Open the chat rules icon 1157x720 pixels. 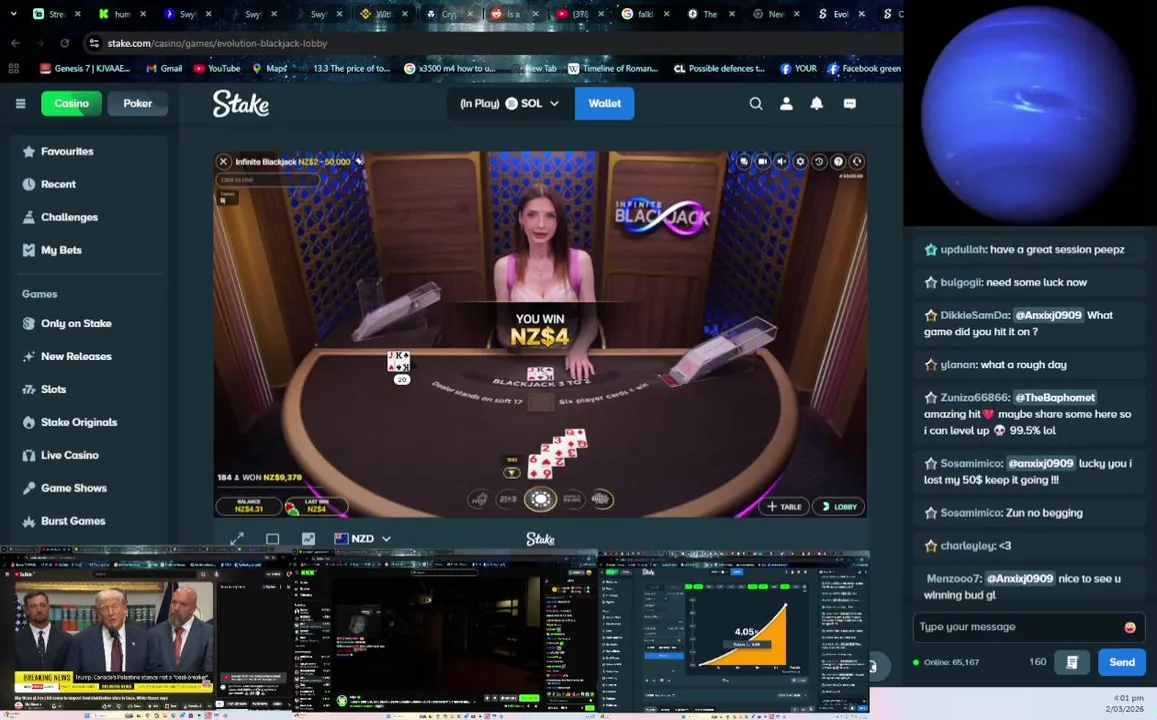1072,662
